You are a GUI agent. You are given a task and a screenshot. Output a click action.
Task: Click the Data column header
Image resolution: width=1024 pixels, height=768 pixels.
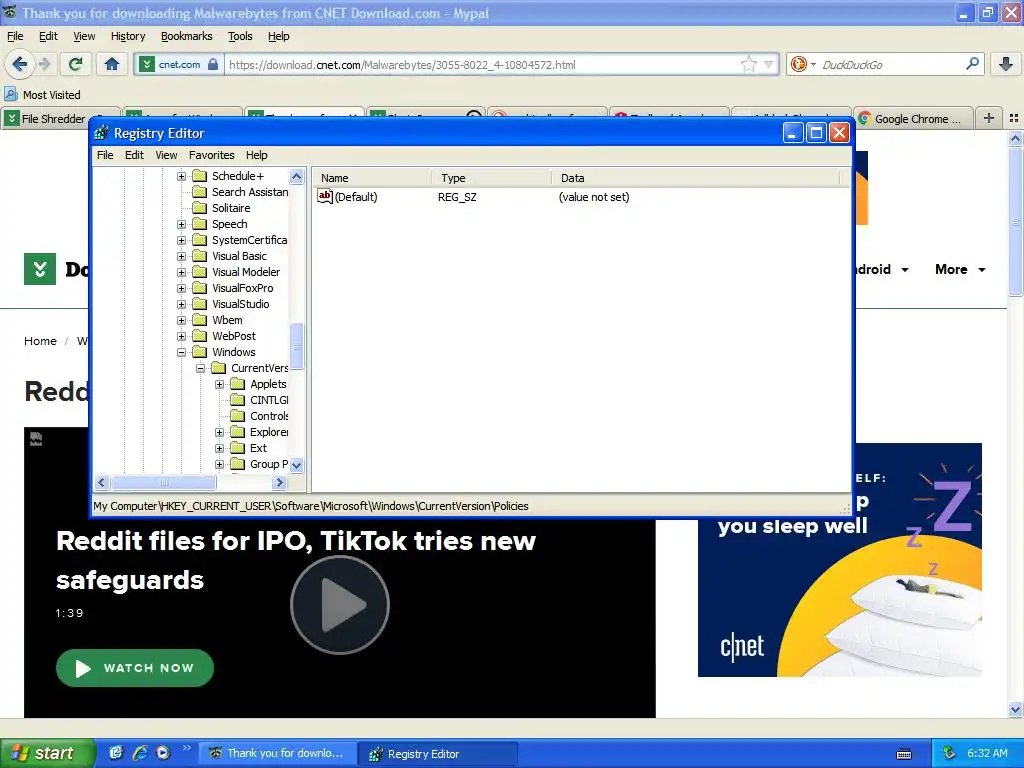coord(696,178)
